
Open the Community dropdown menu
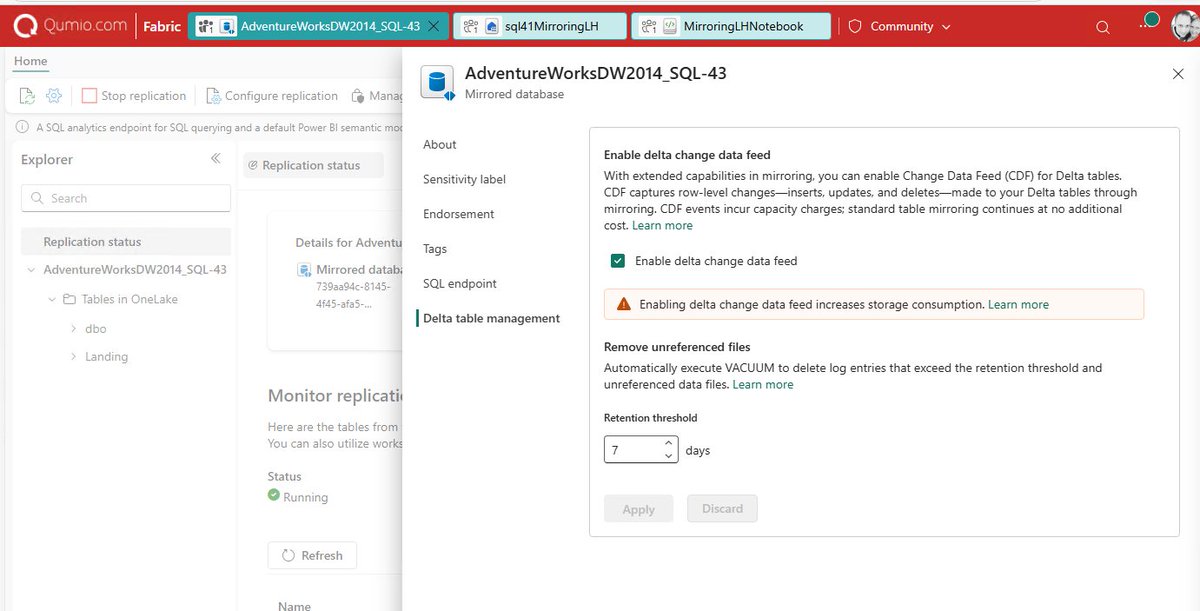[x=946, y=27]
